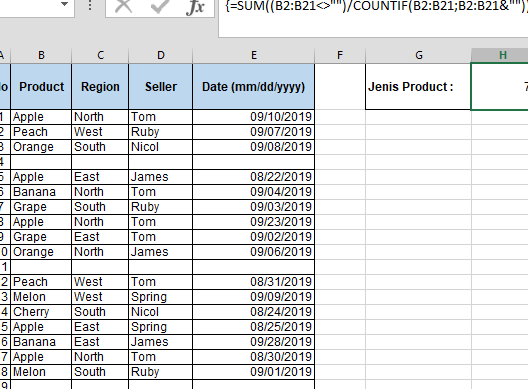The image size is (528, 389).
Task: Click Seller cell Ruby in 09/01/2019 row
Action: [x=161, y=372]
